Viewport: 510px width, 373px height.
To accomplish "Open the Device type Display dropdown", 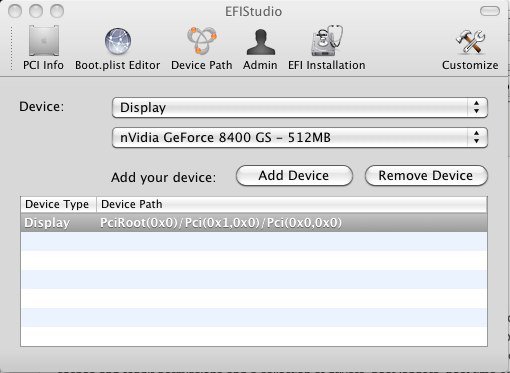I will [300, 108].
